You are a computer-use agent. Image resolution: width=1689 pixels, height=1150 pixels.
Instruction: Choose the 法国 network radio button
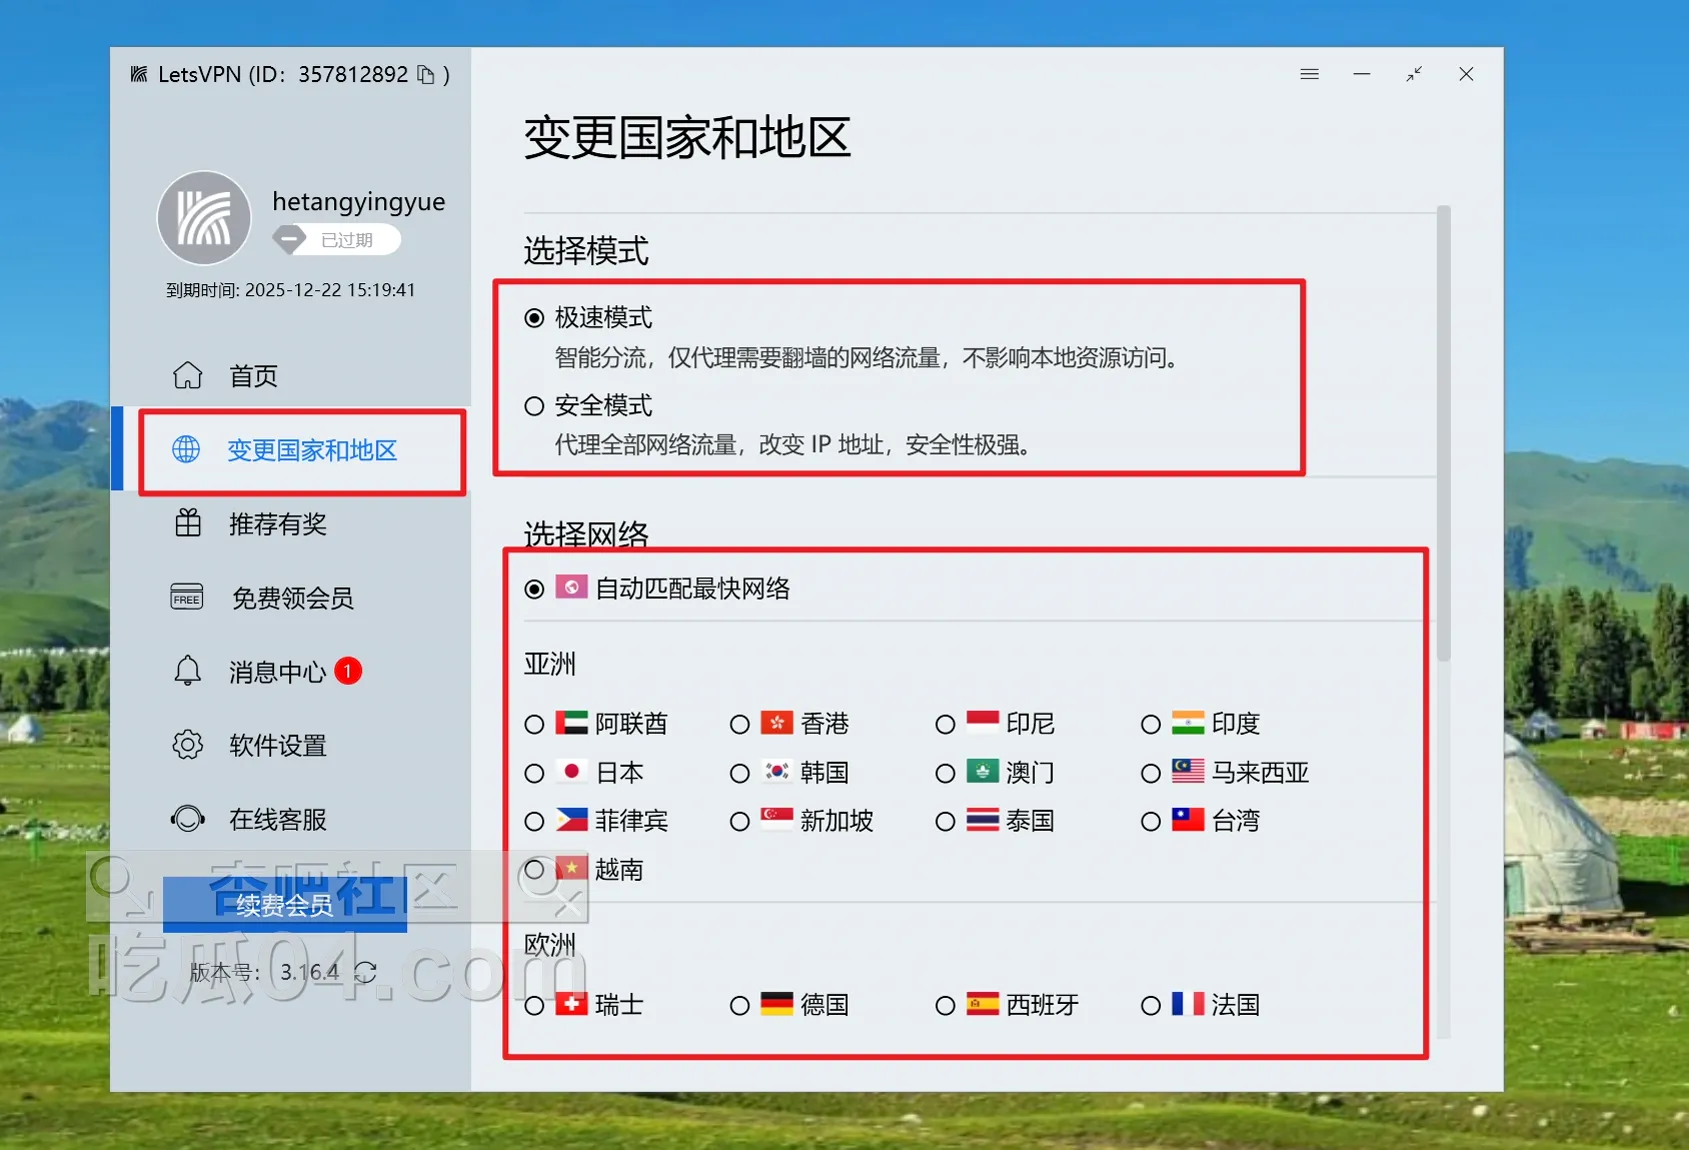click(1151, 1005)
